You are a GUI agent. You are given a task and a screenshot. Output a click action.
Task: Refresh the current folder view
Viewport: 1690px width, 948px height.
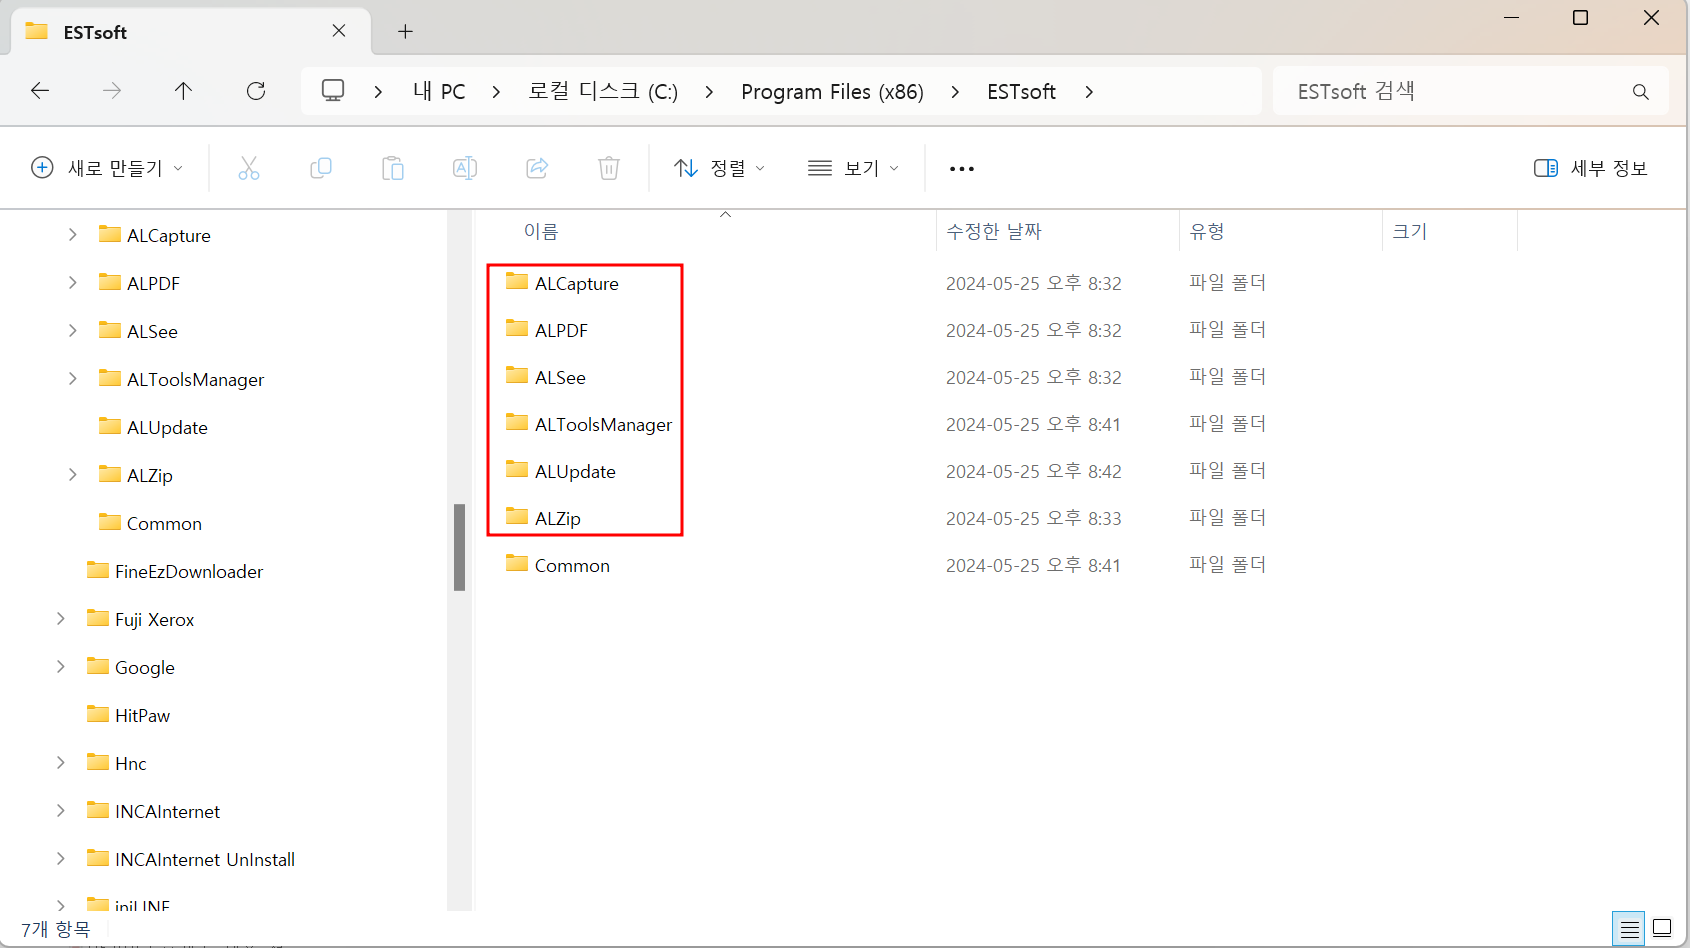pyautogui.click(x=256, y=91)
